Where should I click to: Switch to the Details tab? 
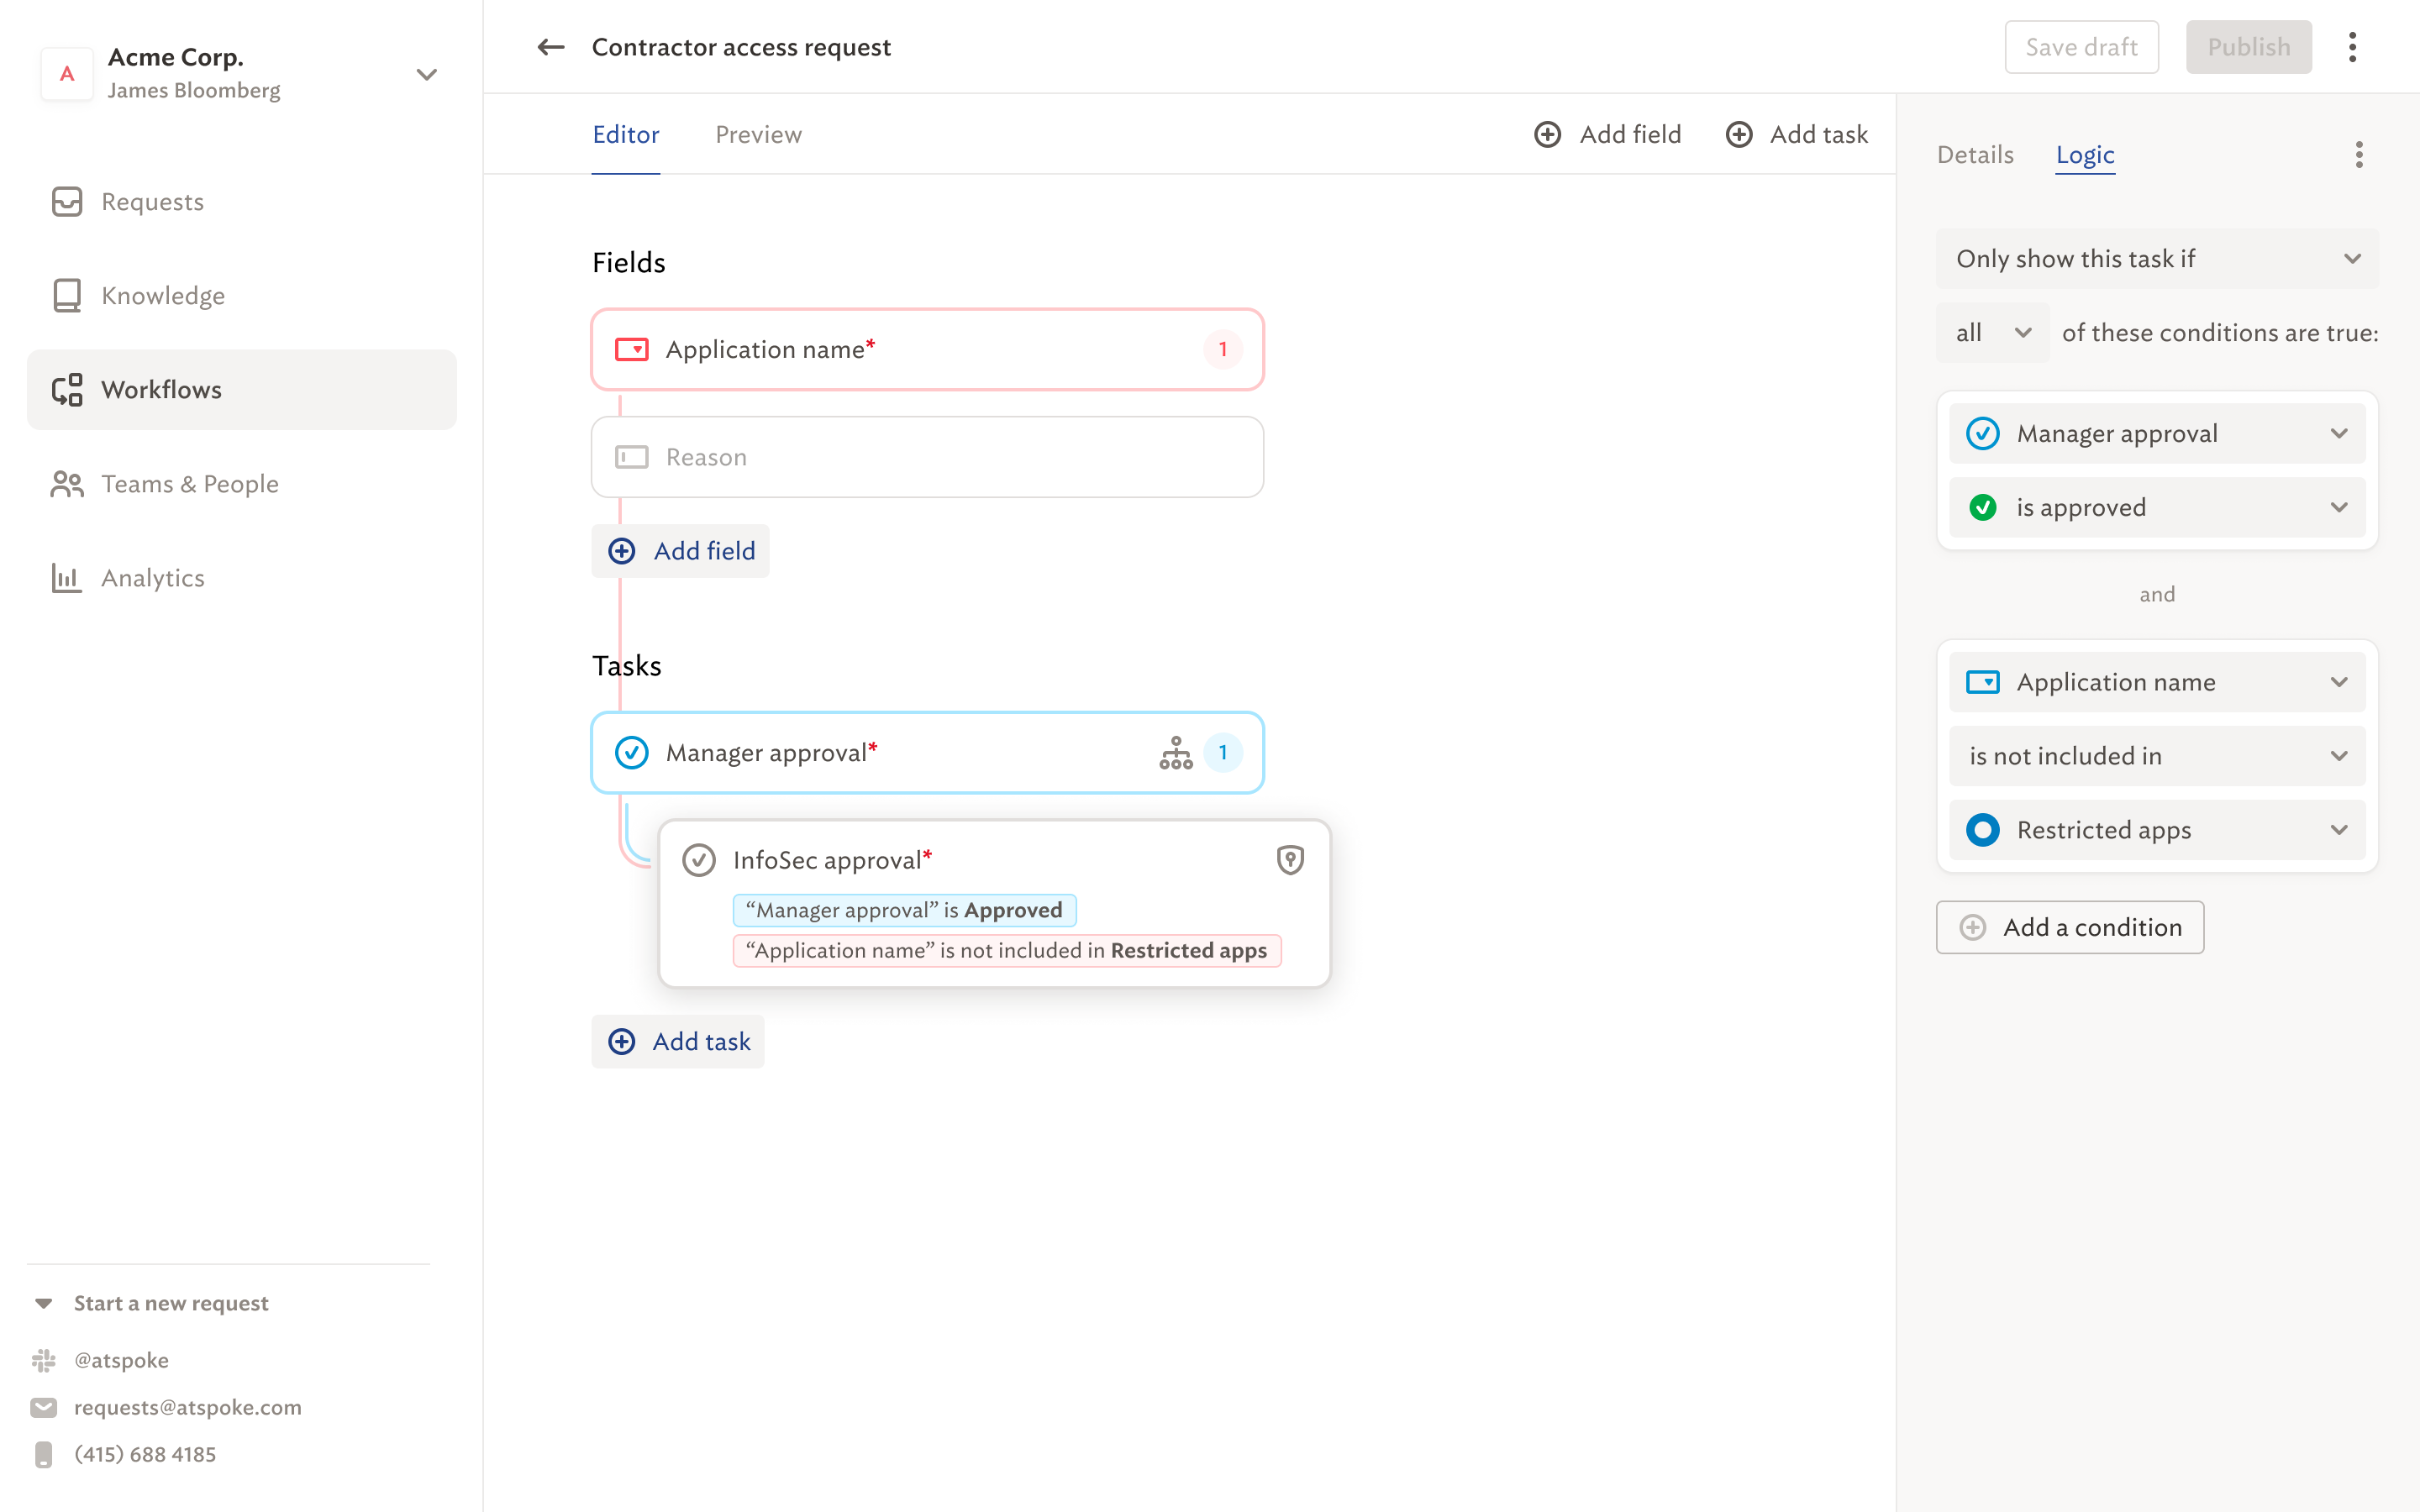1974,155
